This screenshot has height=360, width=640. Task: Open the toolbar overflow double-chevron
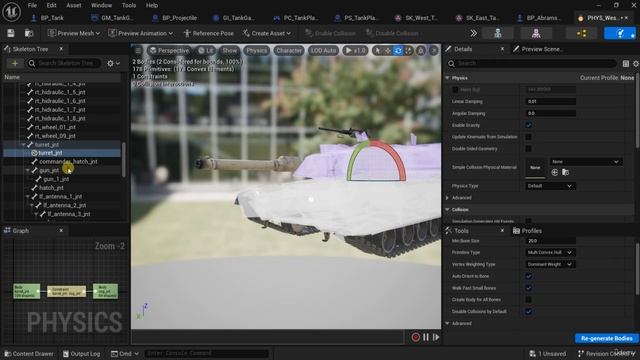[x=473, y=33]
